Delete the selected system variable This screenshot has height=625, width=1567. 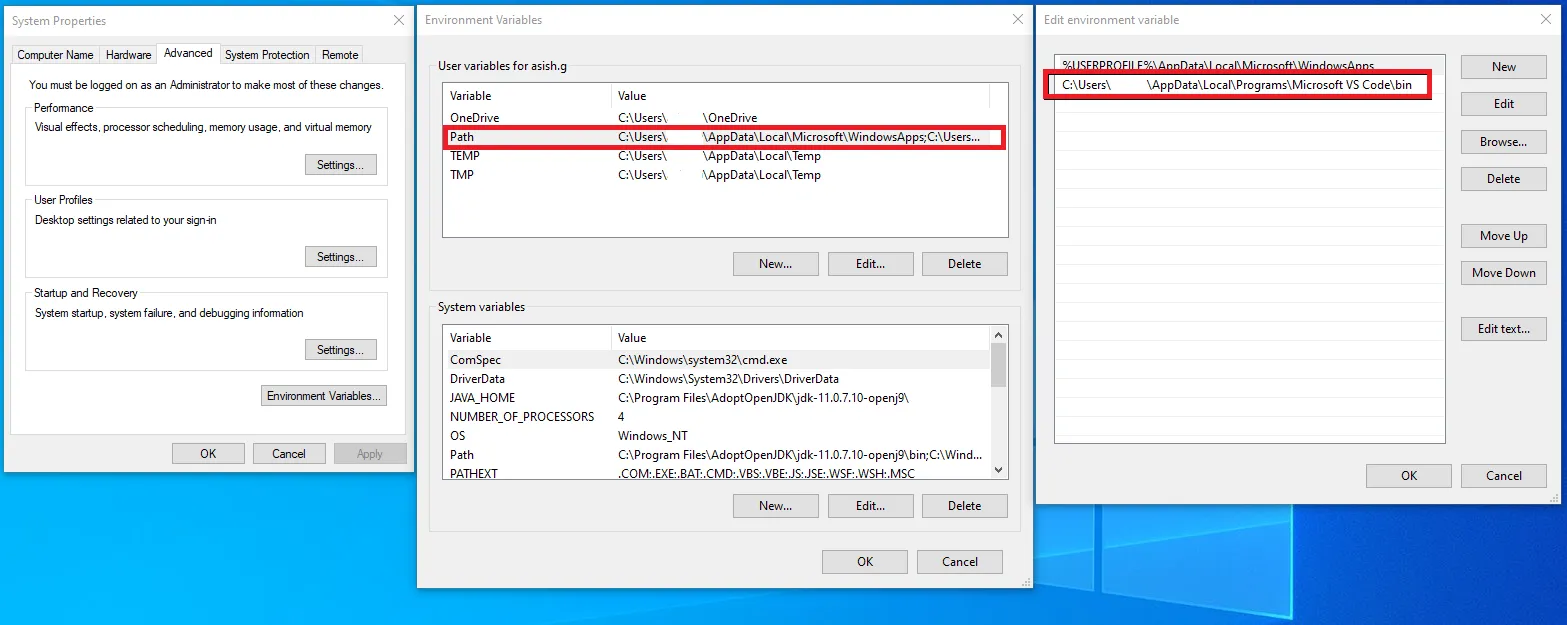[965, 506]
